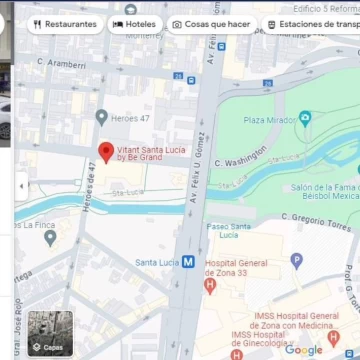Select Estaciones de transporte filter chip
This screenshot has width=360, height=360.
point(311,24)
